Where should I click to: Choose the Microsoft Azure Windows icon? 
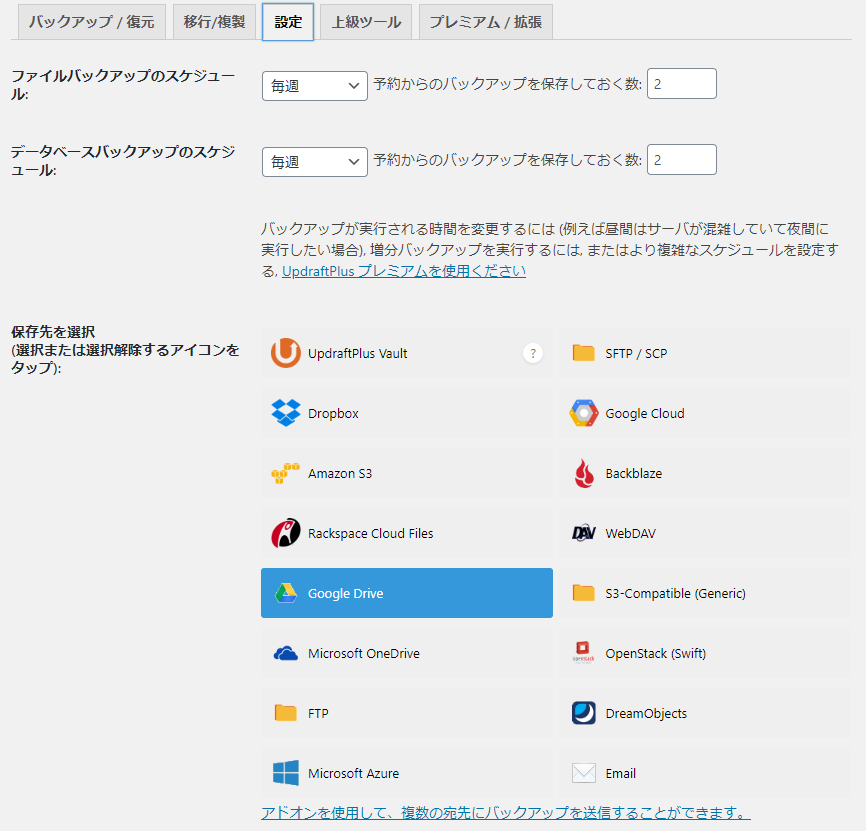[286, 772]
